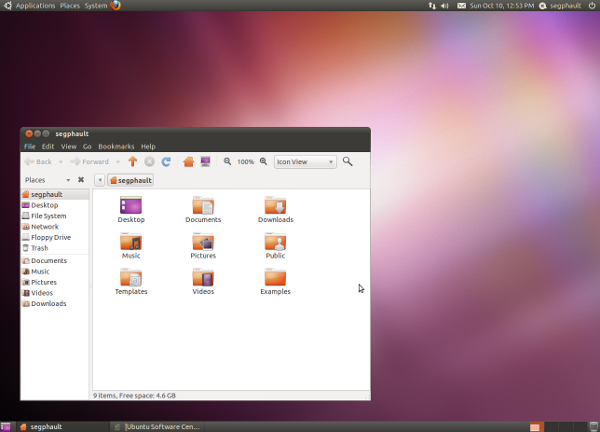Image resolution: width=600 pixels, height=432 pixels.
Task: Open the Go menu
Action: pyautogui.click(x=87, y=146)
